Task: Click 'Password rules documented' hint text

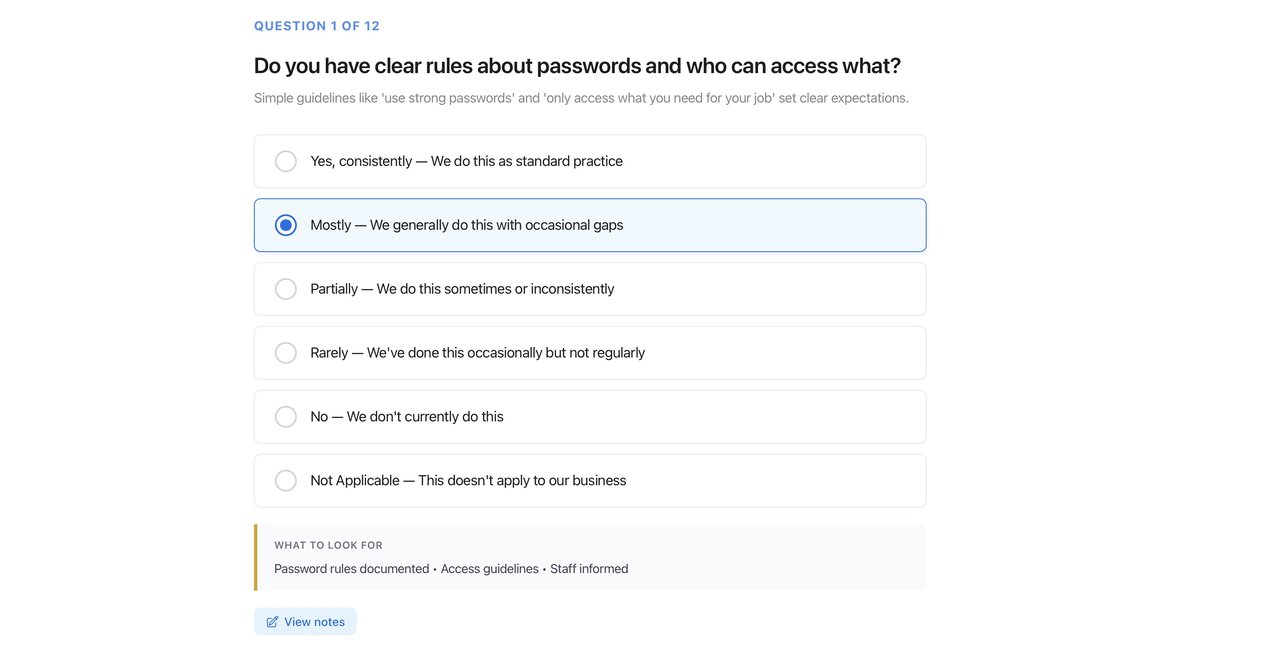Action: click(350, 567)
